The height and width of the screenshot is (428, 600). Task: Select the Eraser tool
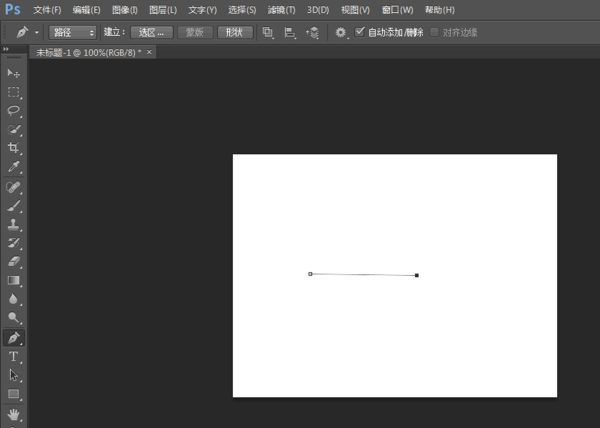13,262
